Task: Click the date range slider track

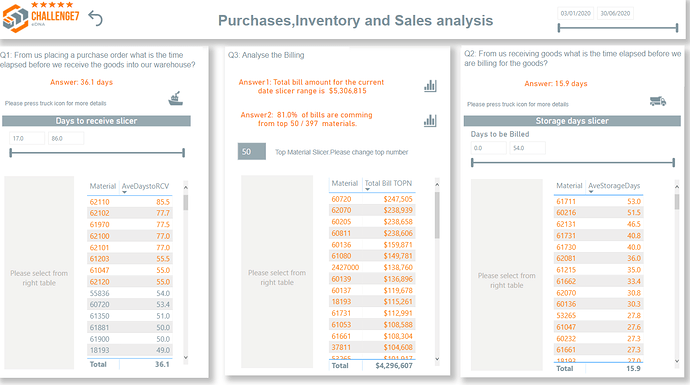Action: pyautogui.click(x=618, y=28)
